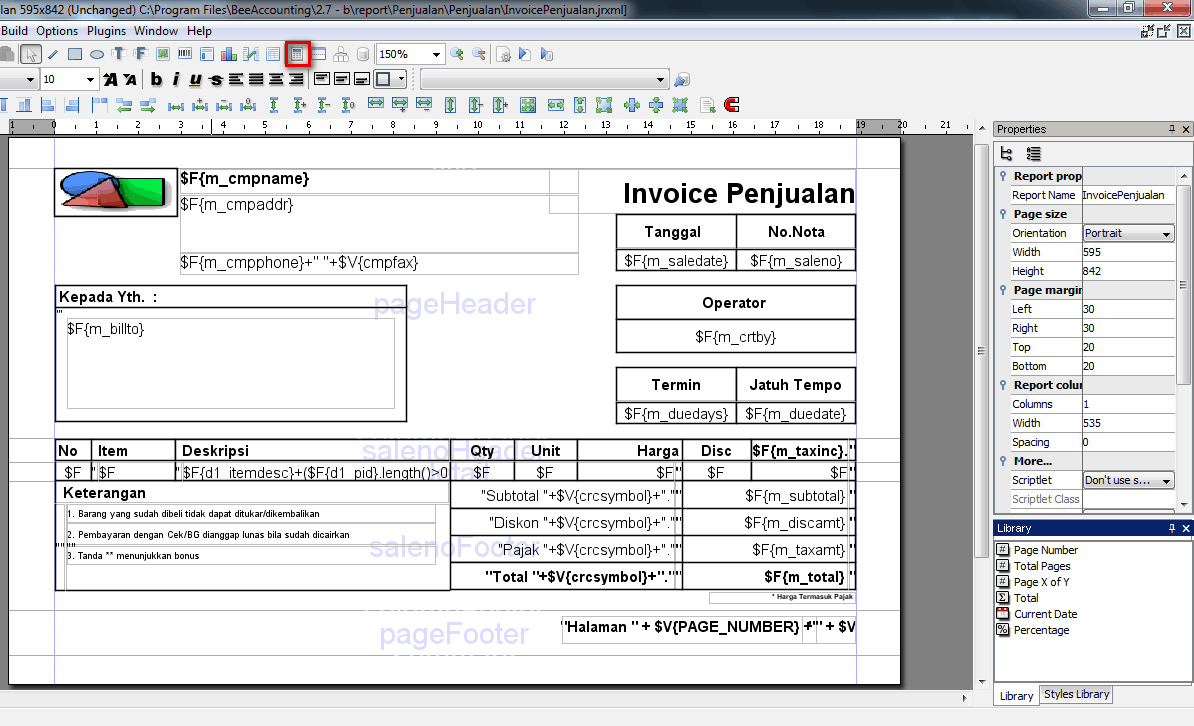The height and width of the screenshot is (726, 1194).
Task: Select the Chart element tool
Action: (x=227, y=54)
